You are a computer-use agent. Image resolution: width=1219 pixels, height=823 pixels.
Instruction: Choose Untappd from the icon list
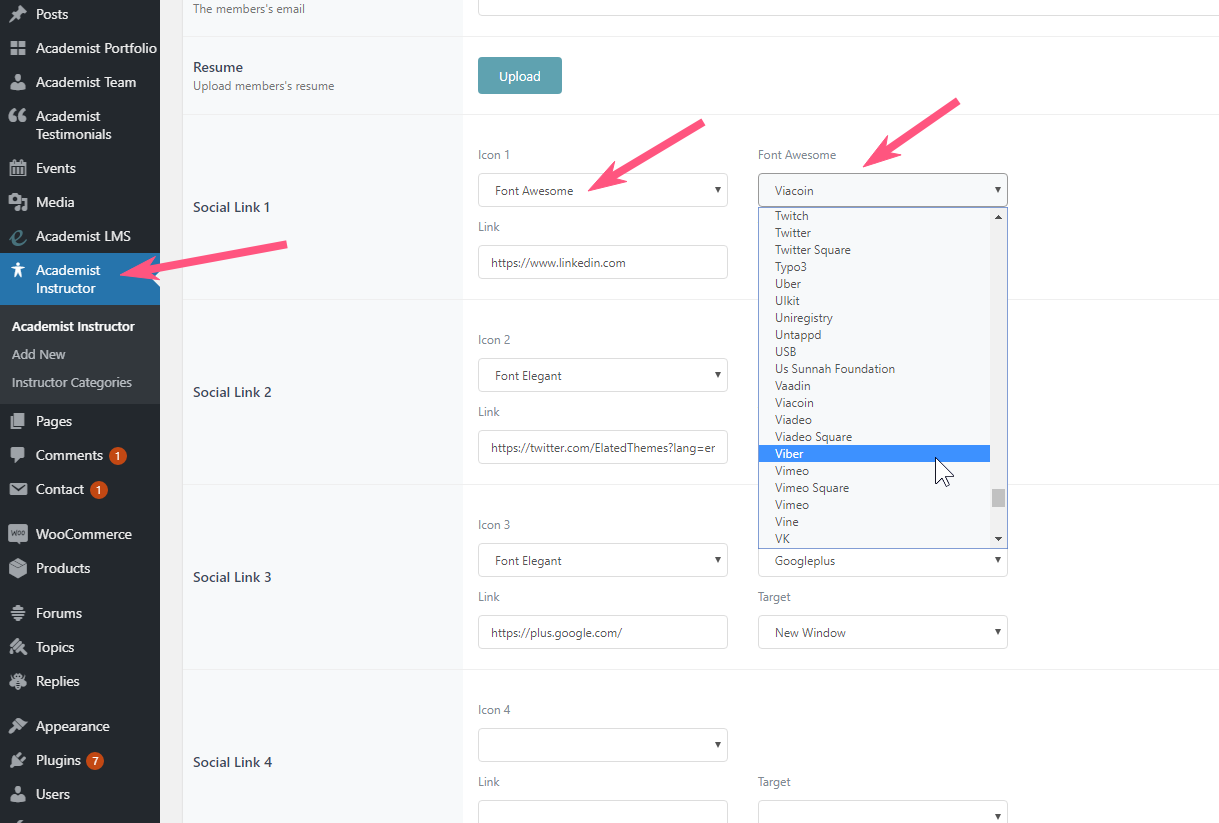click(x=875, y=335)
